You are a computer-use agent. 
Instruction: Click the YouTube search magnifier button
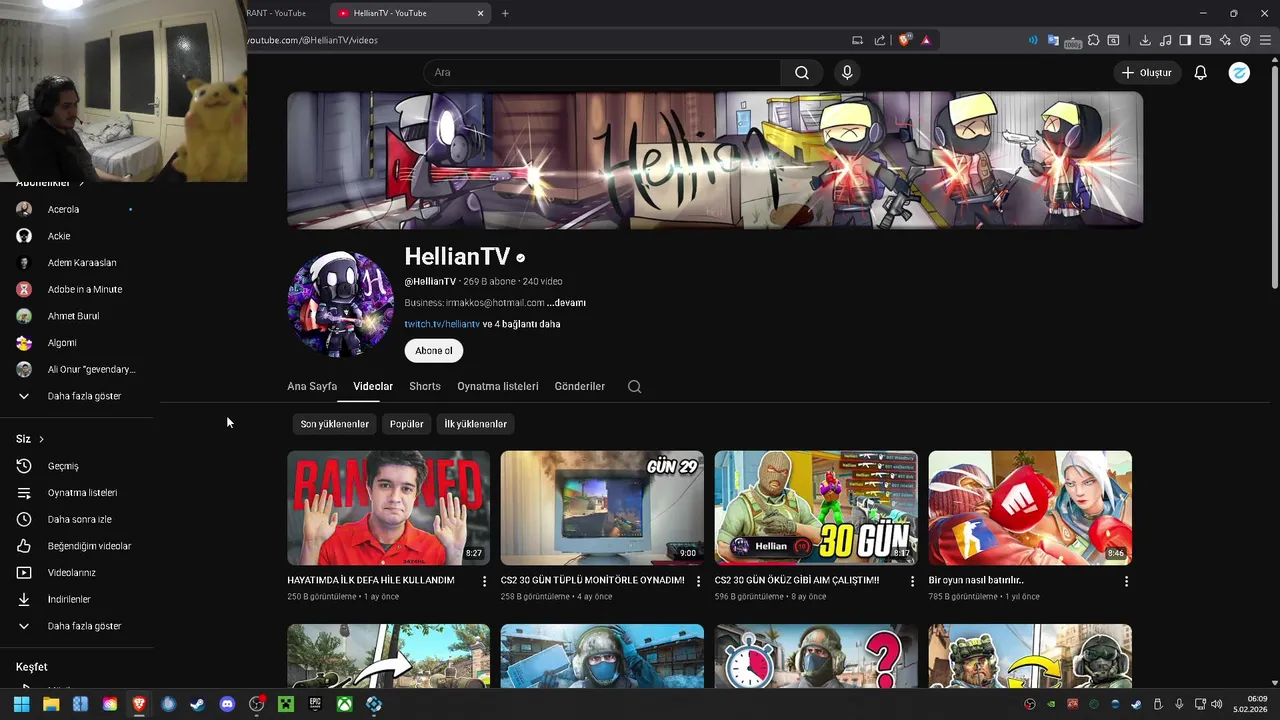pos(802,73)
